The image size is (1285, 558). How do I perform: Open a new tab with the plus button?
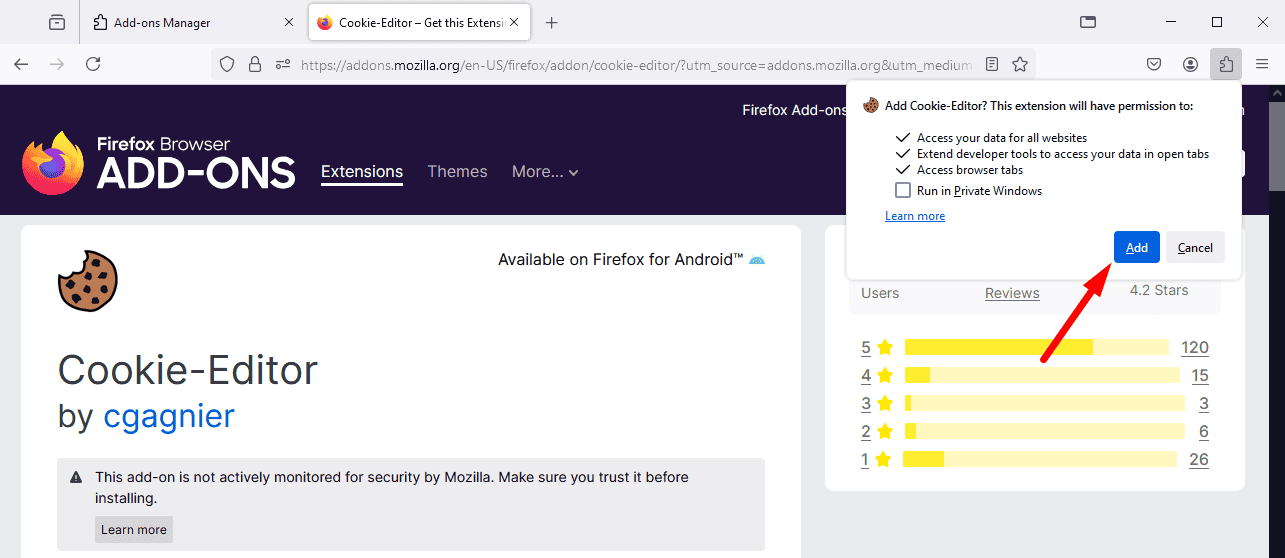coord(551,22)
